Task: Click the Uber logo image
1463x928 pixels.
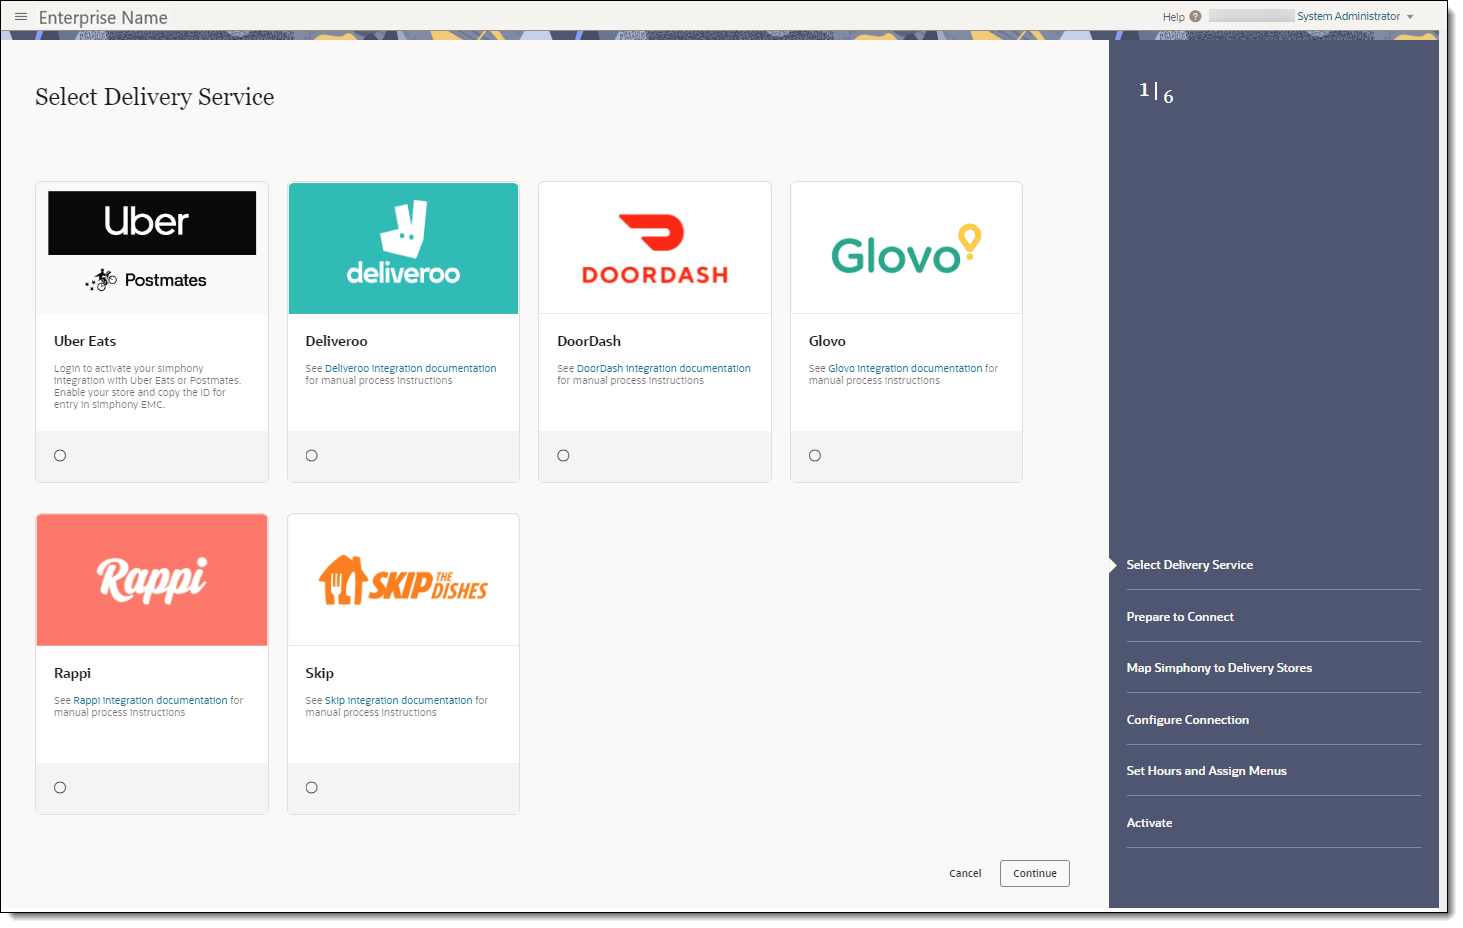Action: tap(152, 223)
